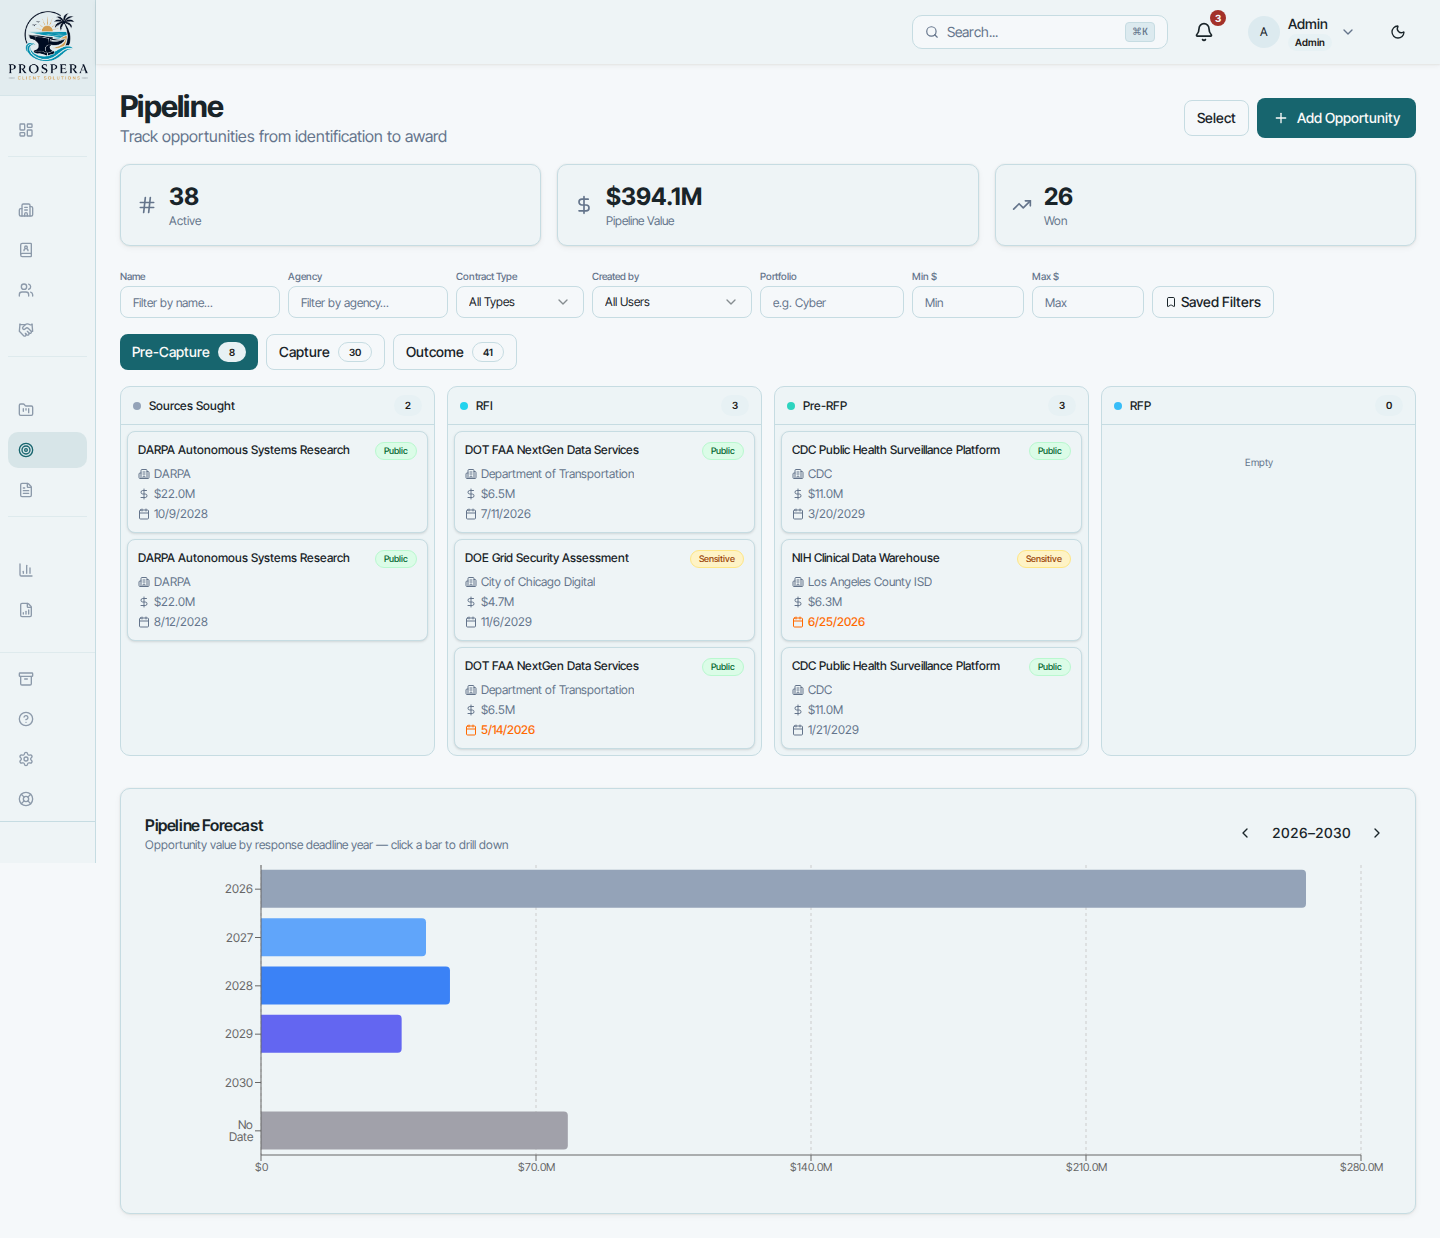1440x1238 pixels.
Task: Click the Prospera logo
Action: click(x=48, y=46)
